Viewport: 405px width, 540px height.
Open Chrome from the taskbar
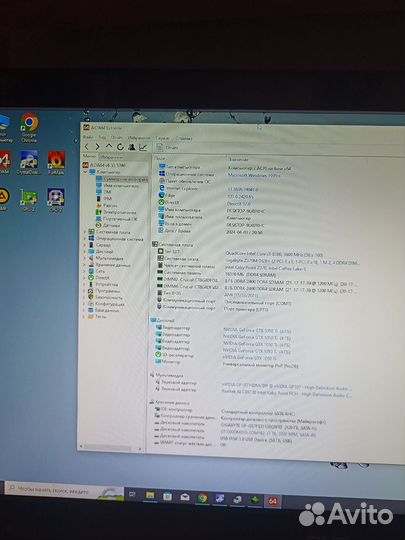[x=202, y=498]
